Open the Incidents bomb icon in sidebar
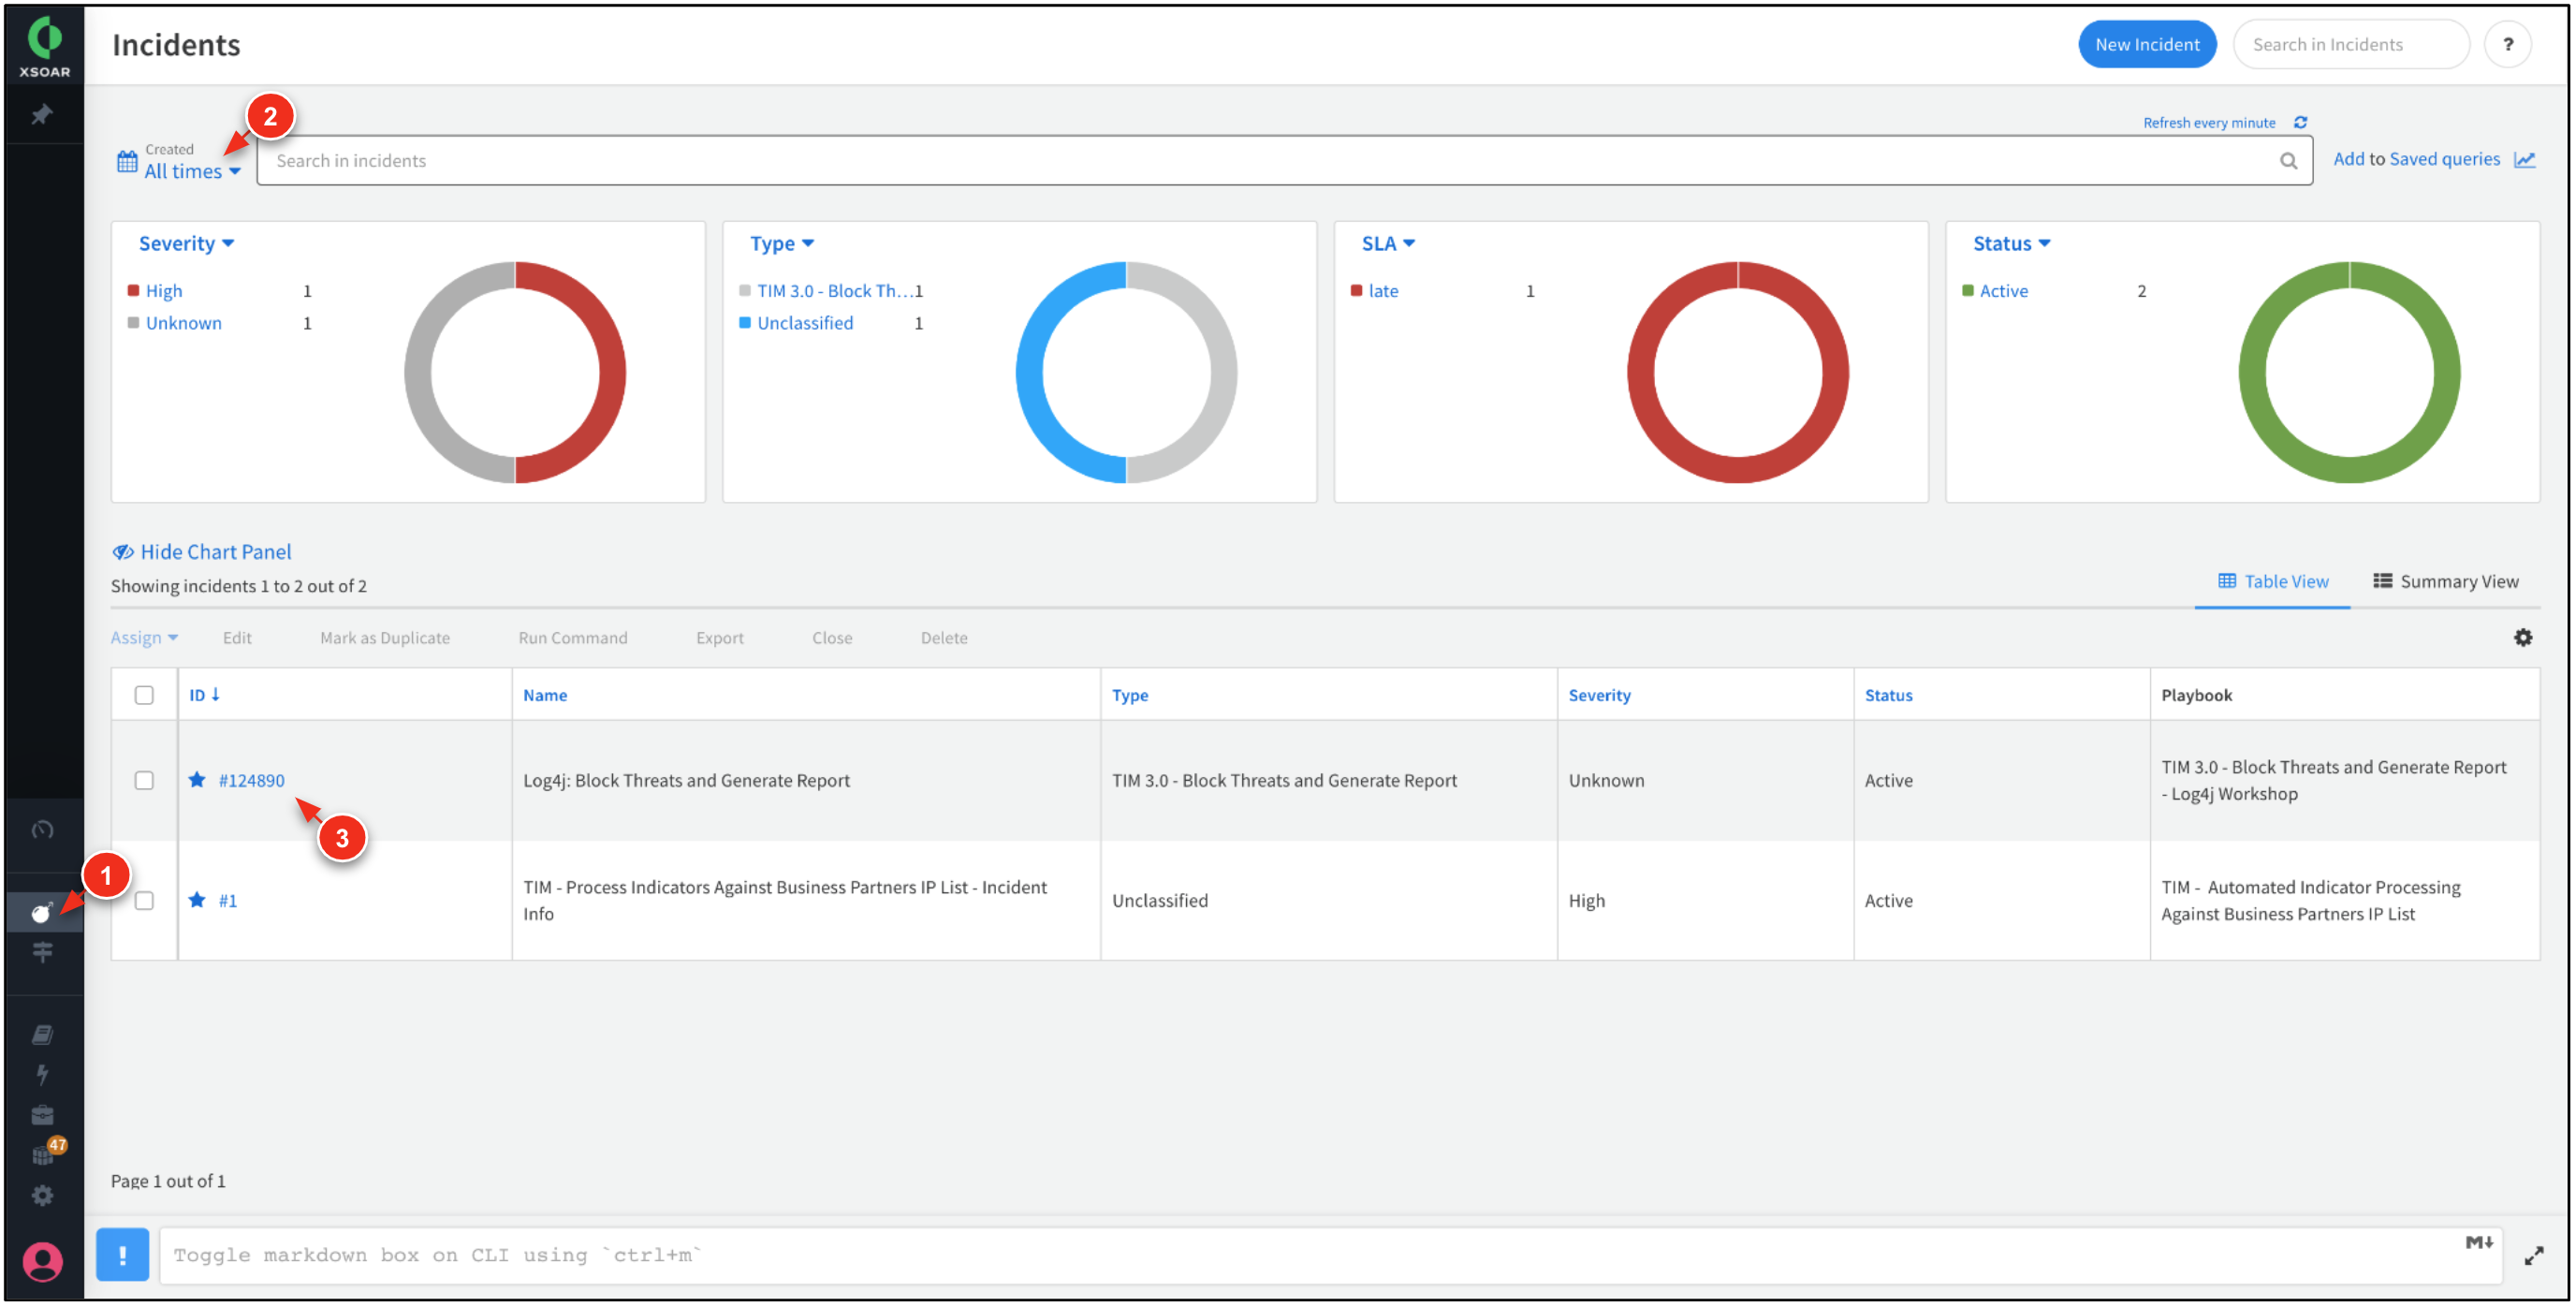 pyautogui.click(x=42, y=913)
